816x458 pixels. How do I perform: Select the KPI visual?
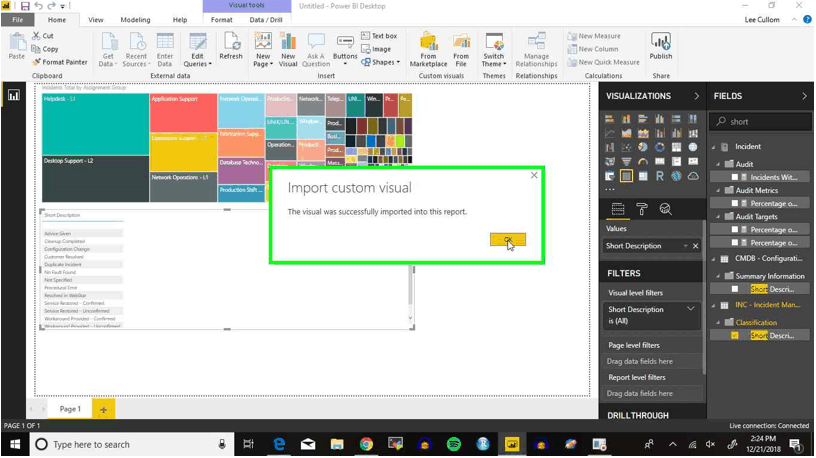pyautogui.click(x=693, y=162)
